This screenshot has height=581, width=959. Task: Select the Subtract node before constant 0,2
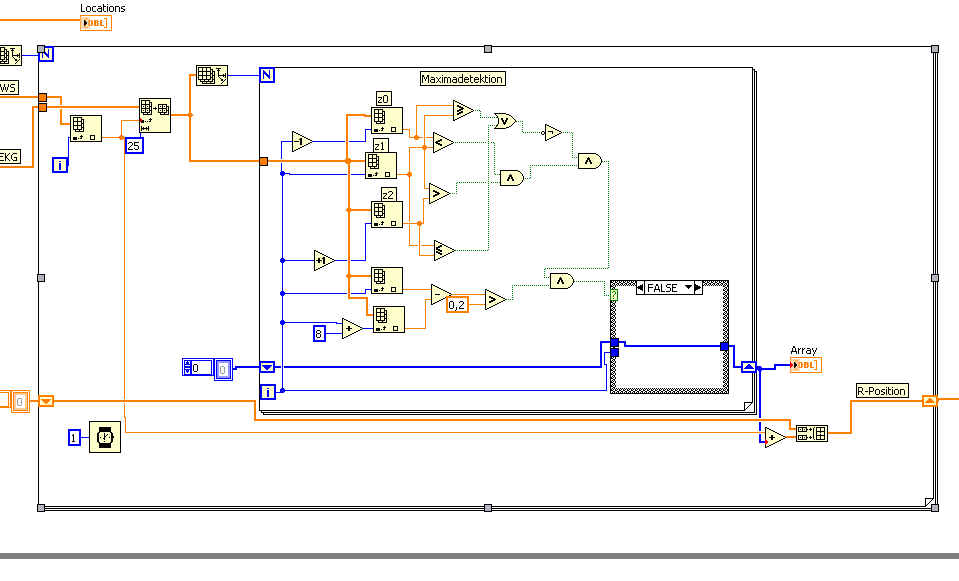pos(440,295)
